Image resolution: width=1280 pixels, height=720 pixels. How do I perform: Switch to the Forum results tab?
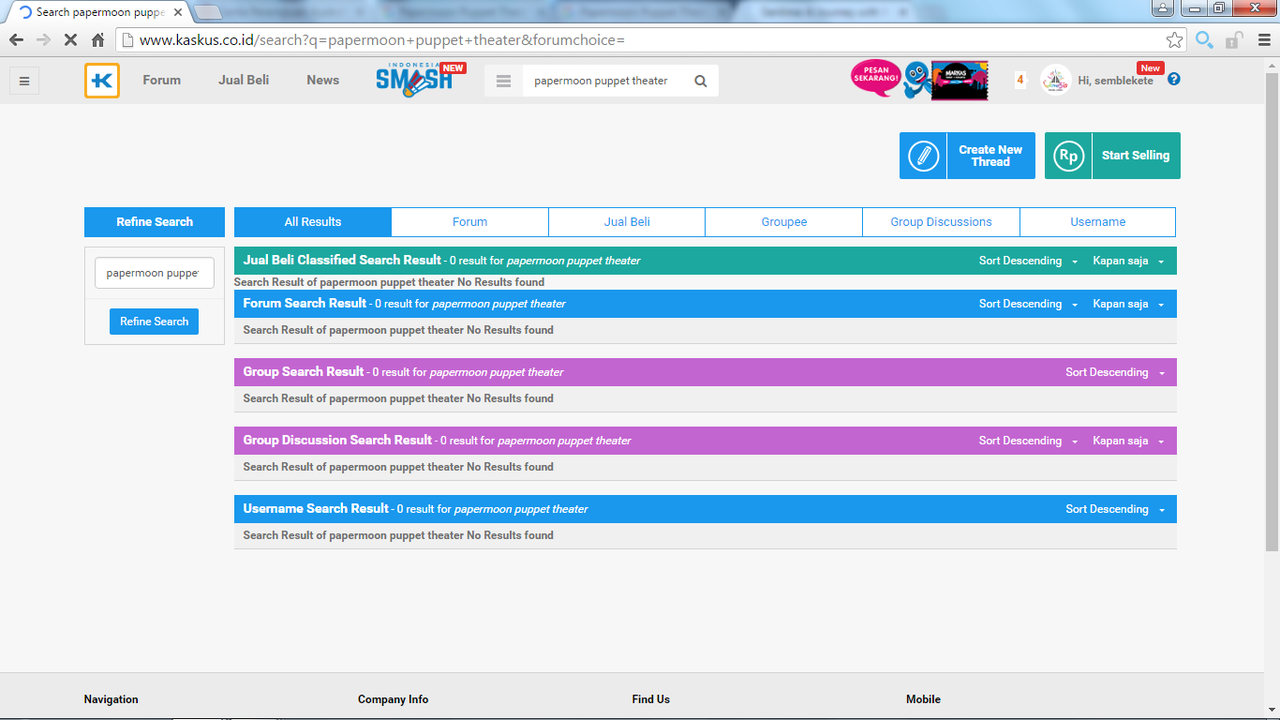(470, 222)
